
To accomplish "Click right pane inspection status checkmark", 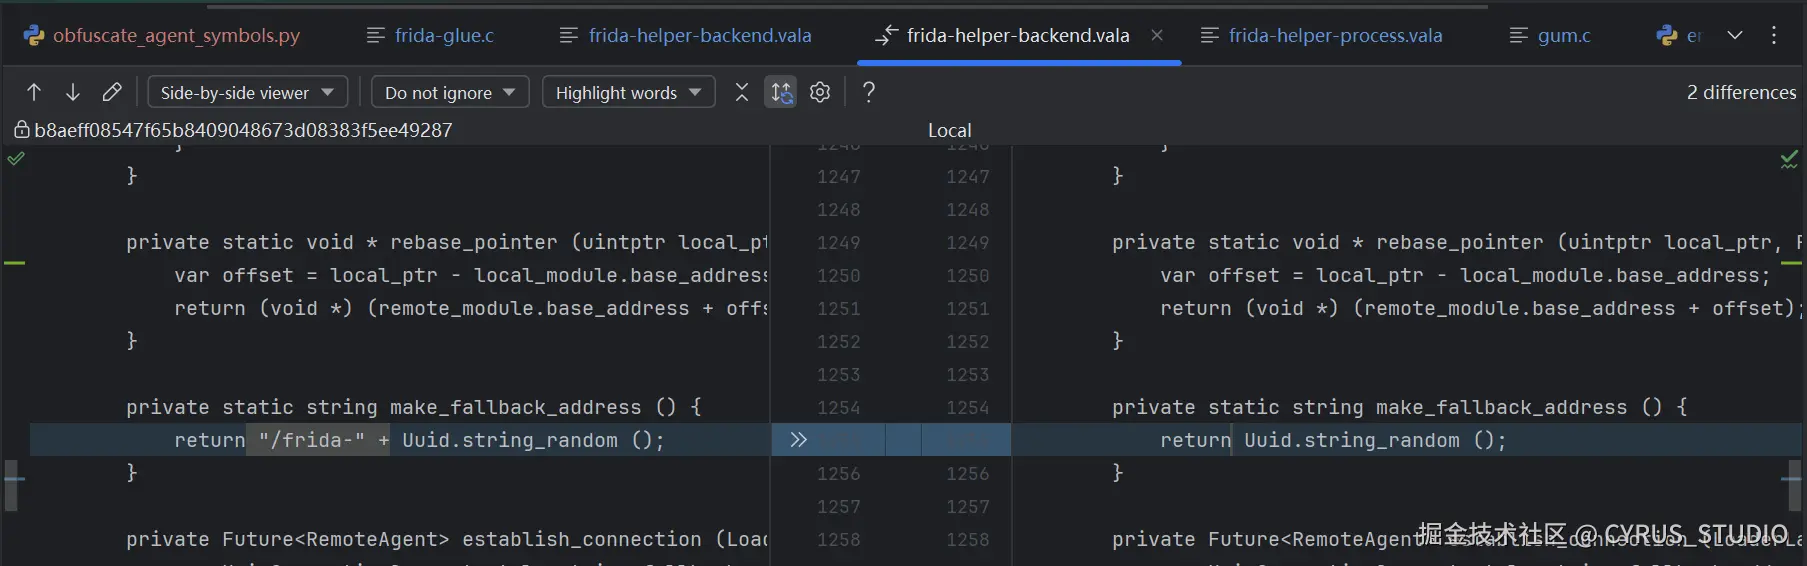I will point(1789,159).
